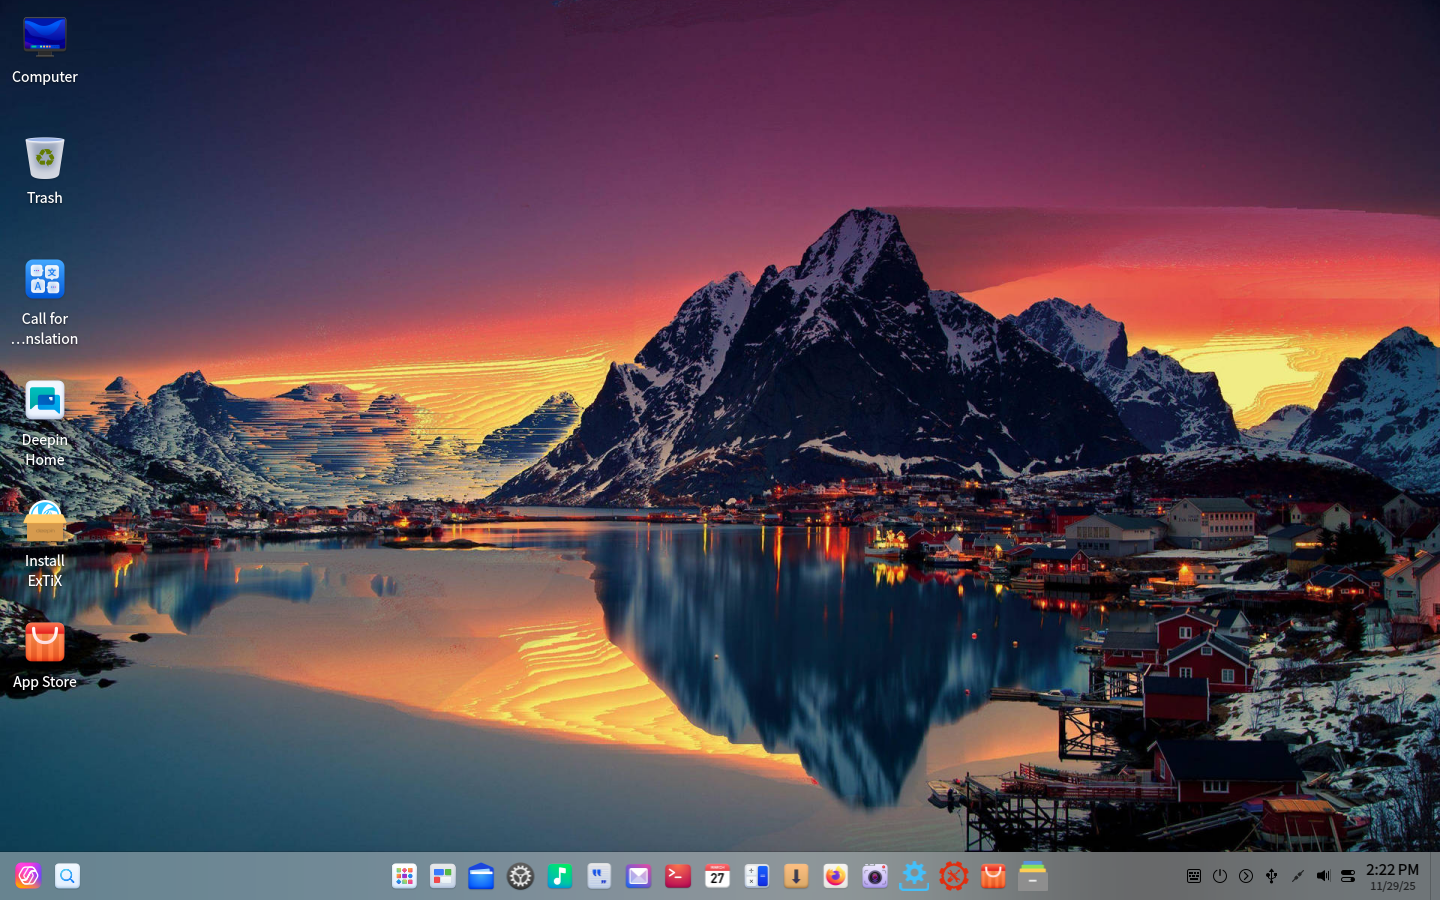Expand the tray arrow icon
Image resolution: width=1440 pixels, height=900 pixels.
click(1246, 876)
